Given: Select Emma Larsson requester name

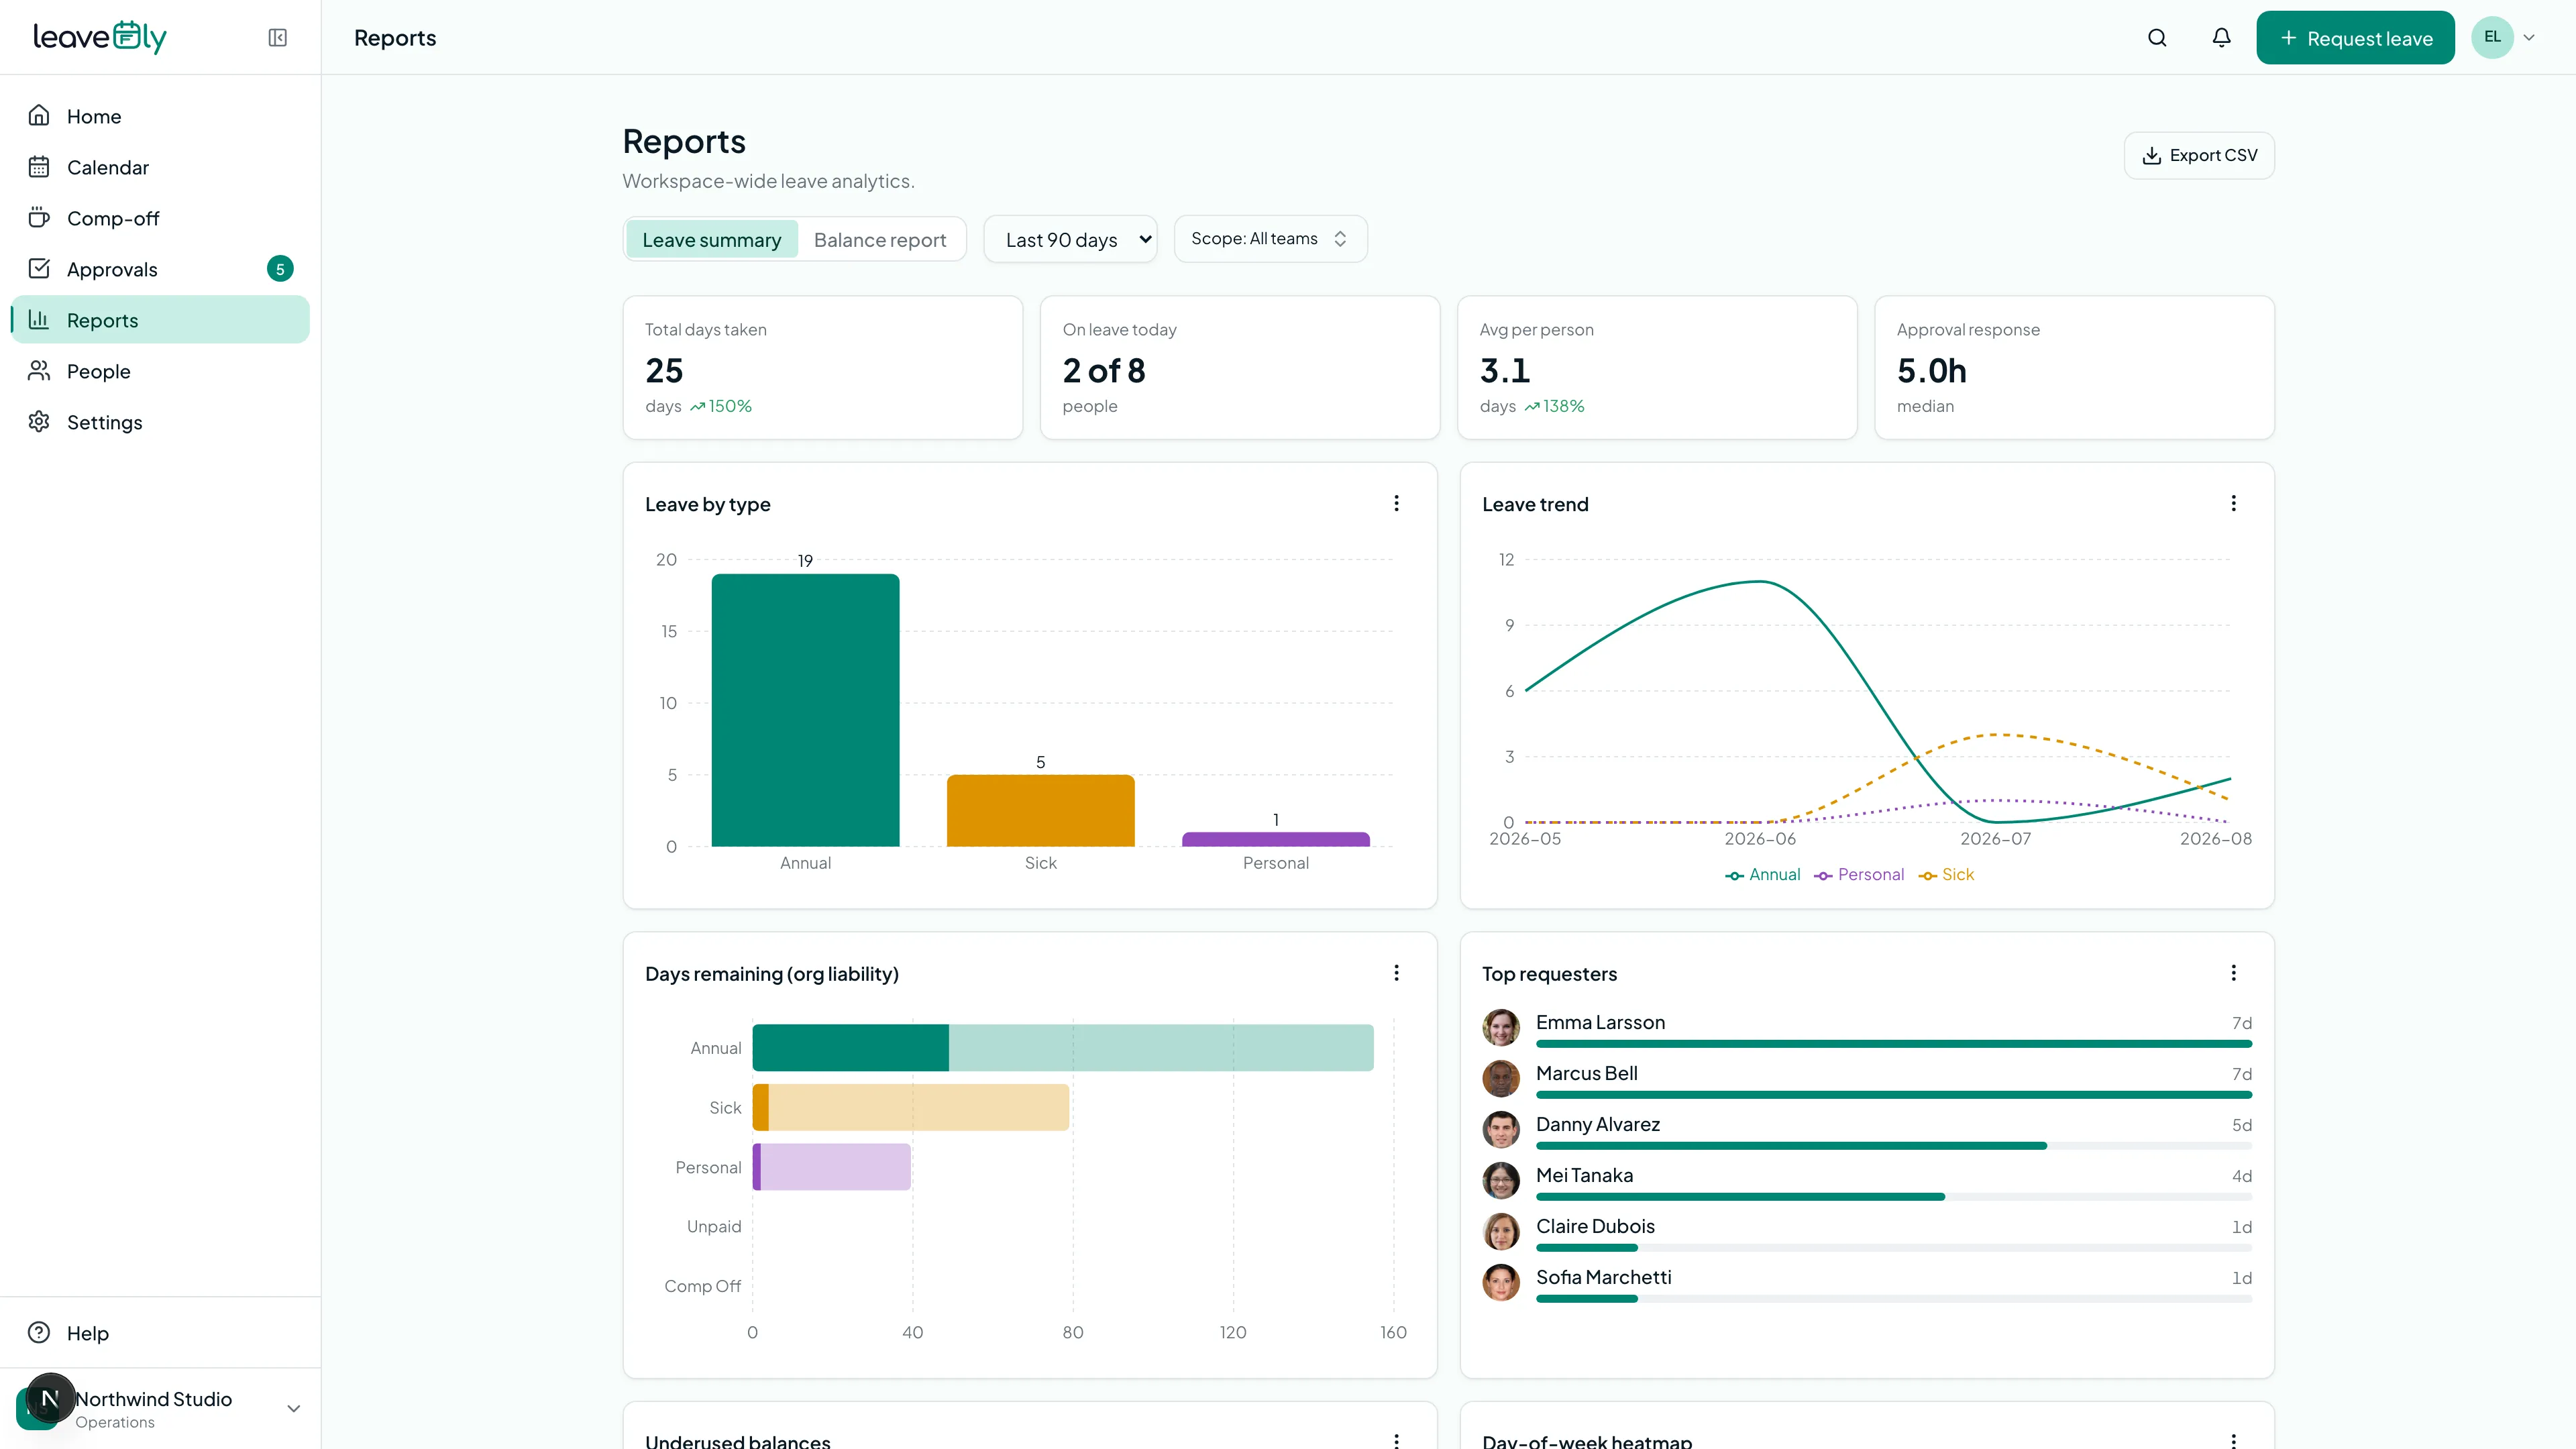Looking at the screenshot, I should click(1600, 1023).
